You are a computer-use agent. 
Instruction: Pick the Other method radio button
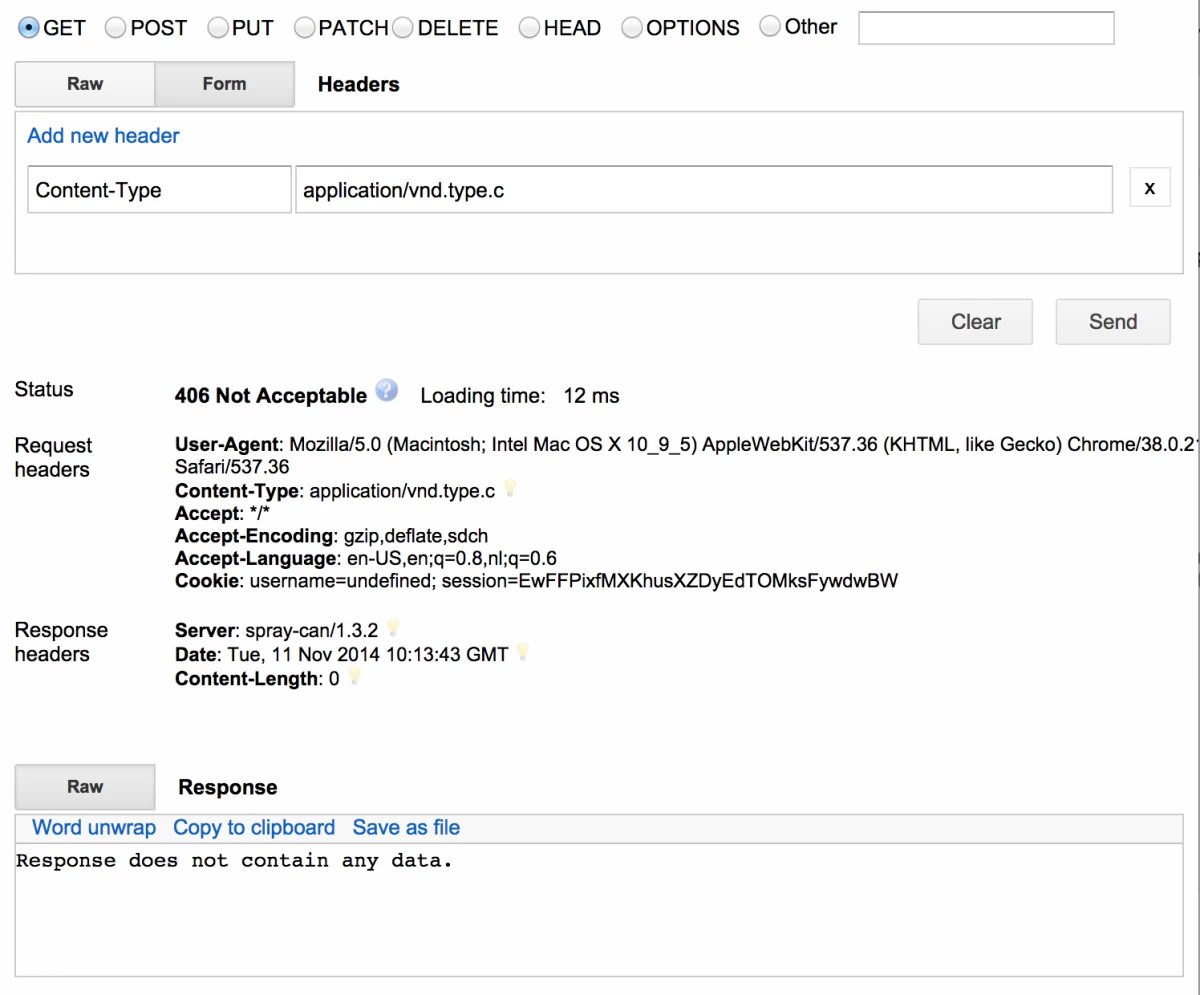769,27
